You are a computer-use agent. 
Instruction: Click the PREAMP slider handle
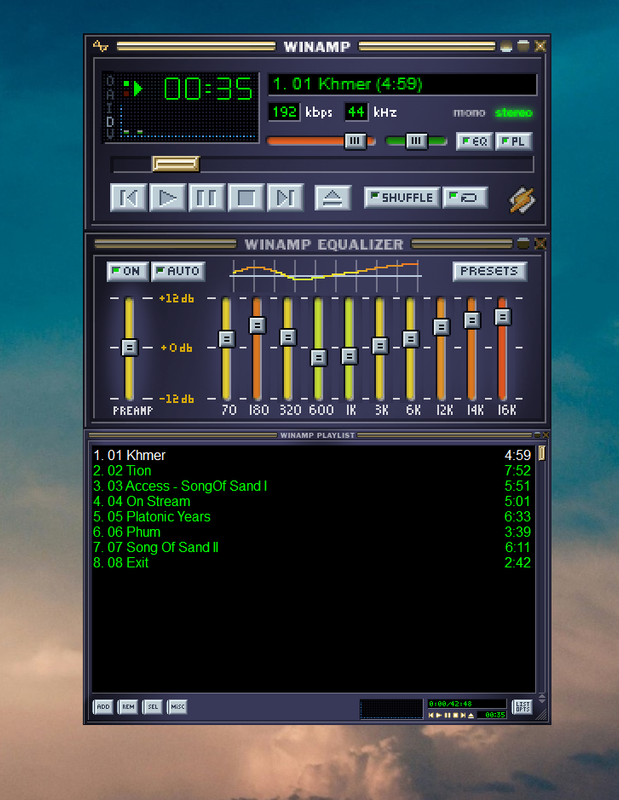pos(130,347)
